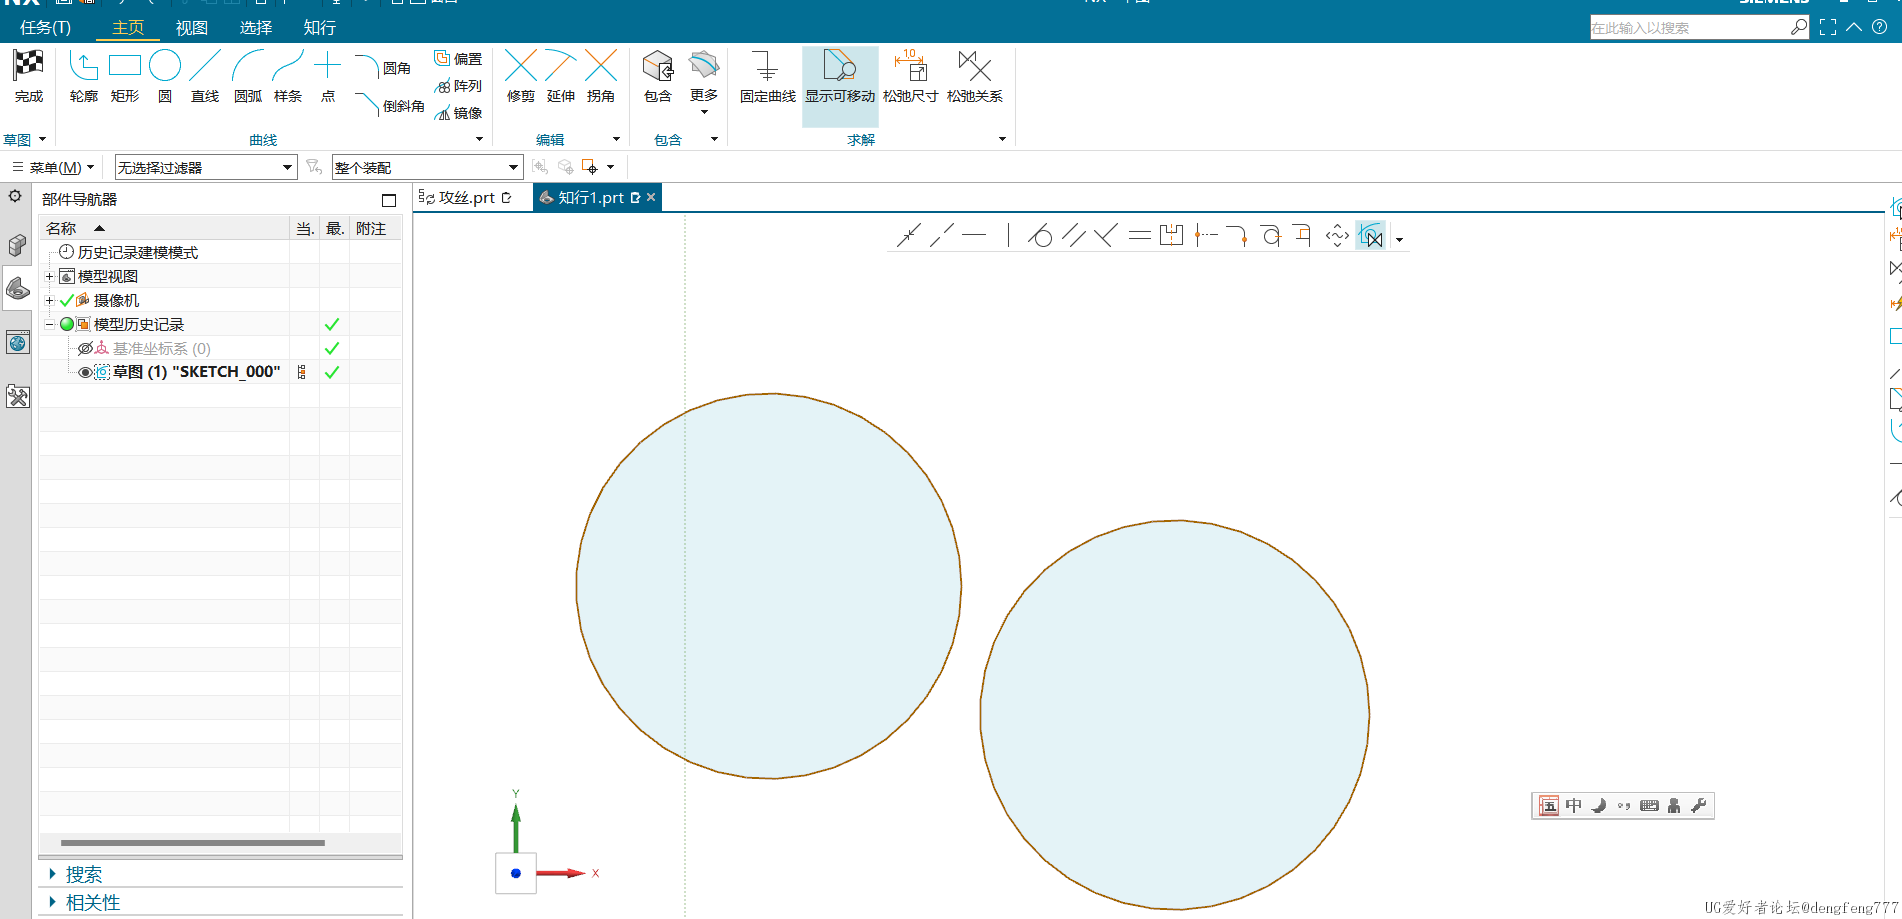Open resource bar settings gear icon
Screen dimensions: 1902x919
tap(15, 196)
